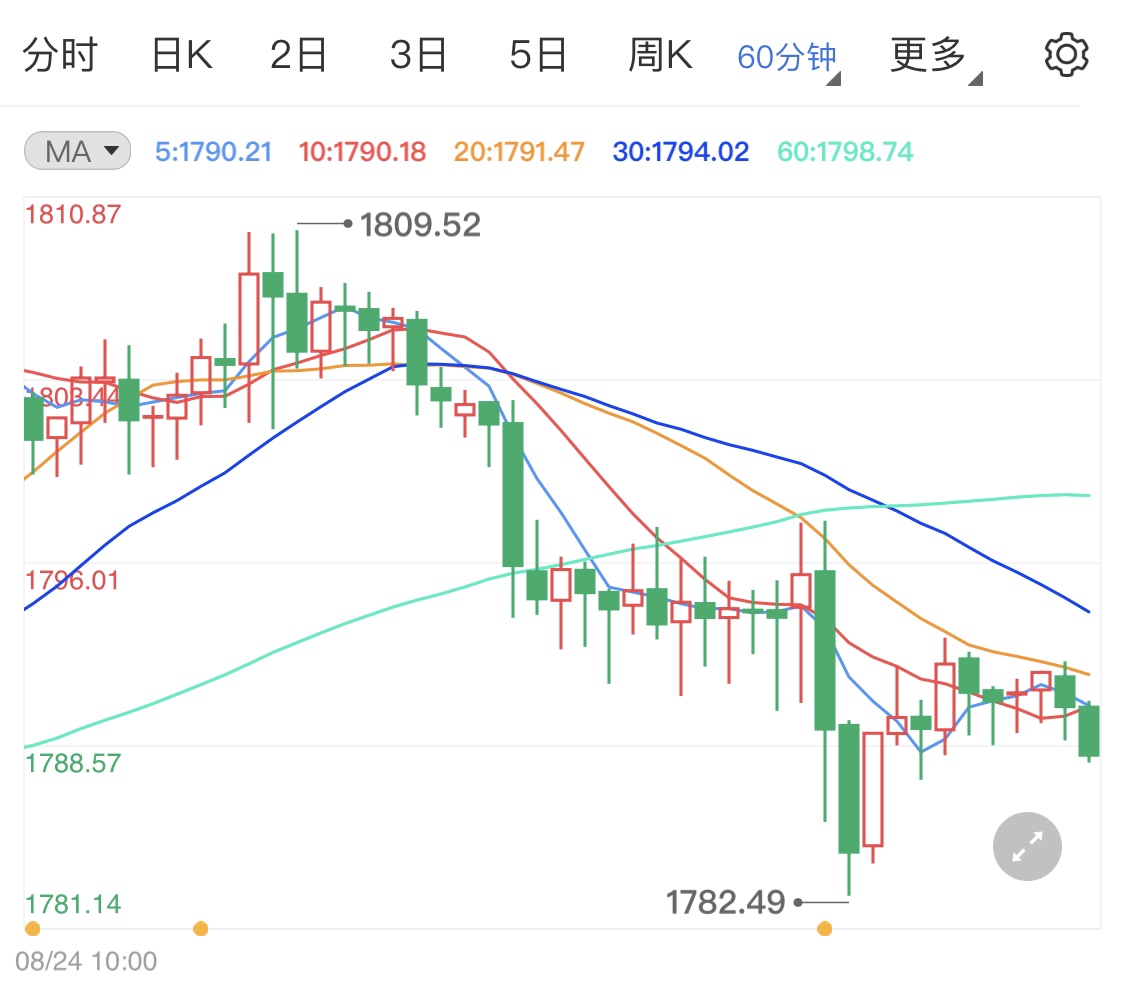
Task: Expand chart to fullscreen with arrows button
Action: coord(1027,846)
